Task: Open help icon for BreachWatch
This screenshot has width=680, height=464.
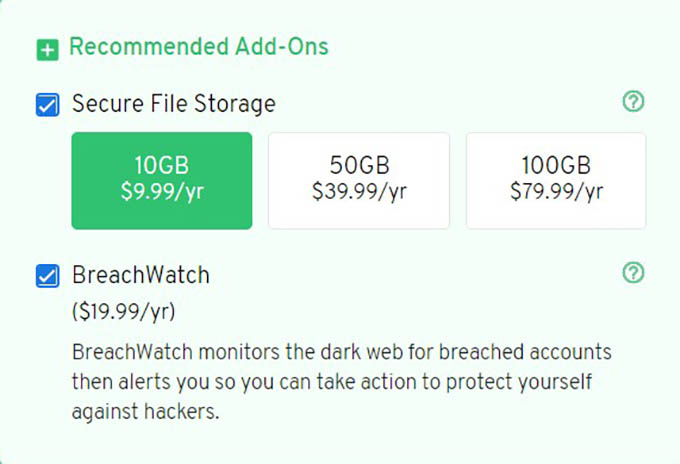Action: coord(633,273)
